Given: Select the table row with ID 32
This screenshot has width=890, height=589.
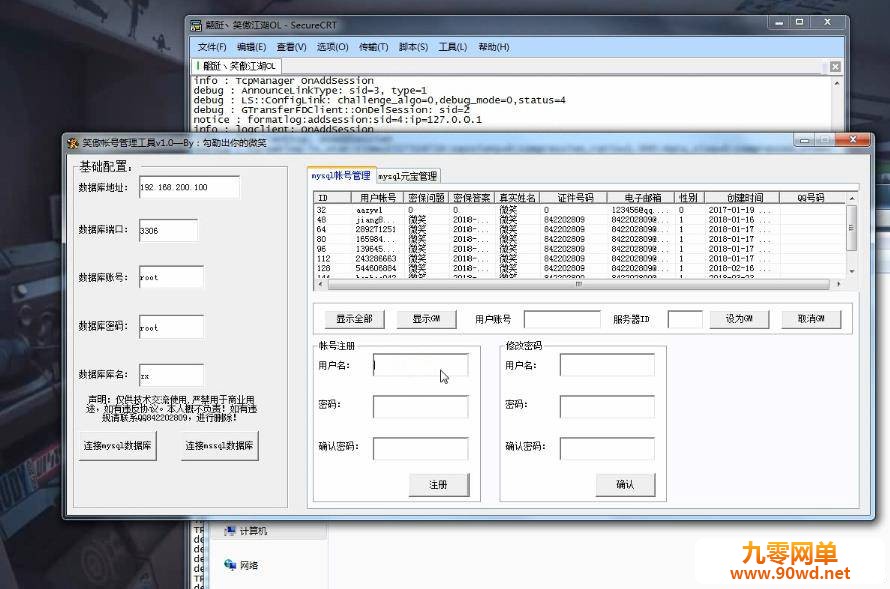Looking at the screenshot, I should click(580, 210).
